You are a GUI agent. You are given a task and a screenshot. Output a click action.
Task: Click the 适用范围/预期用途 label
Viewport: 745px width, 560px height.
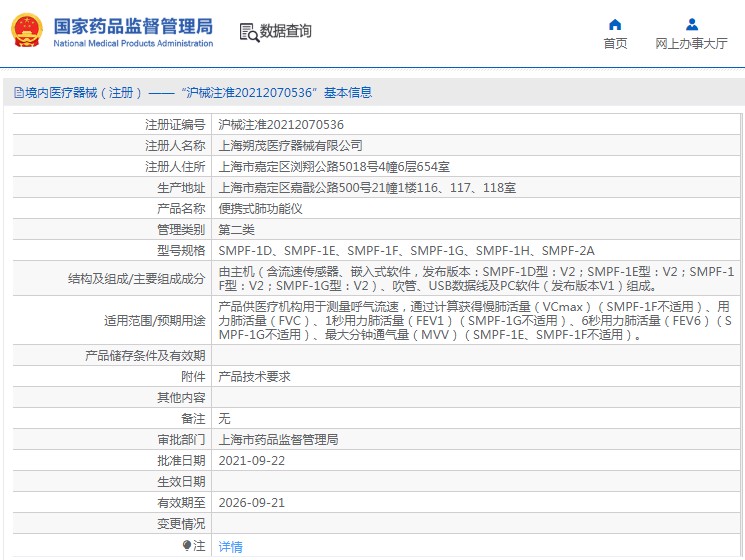click(154, 321)
